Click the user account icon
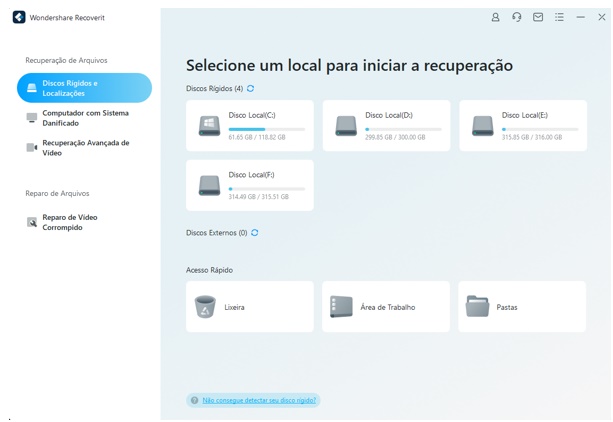613x422 pixels. pyautogui.click(x=495, y=17)
